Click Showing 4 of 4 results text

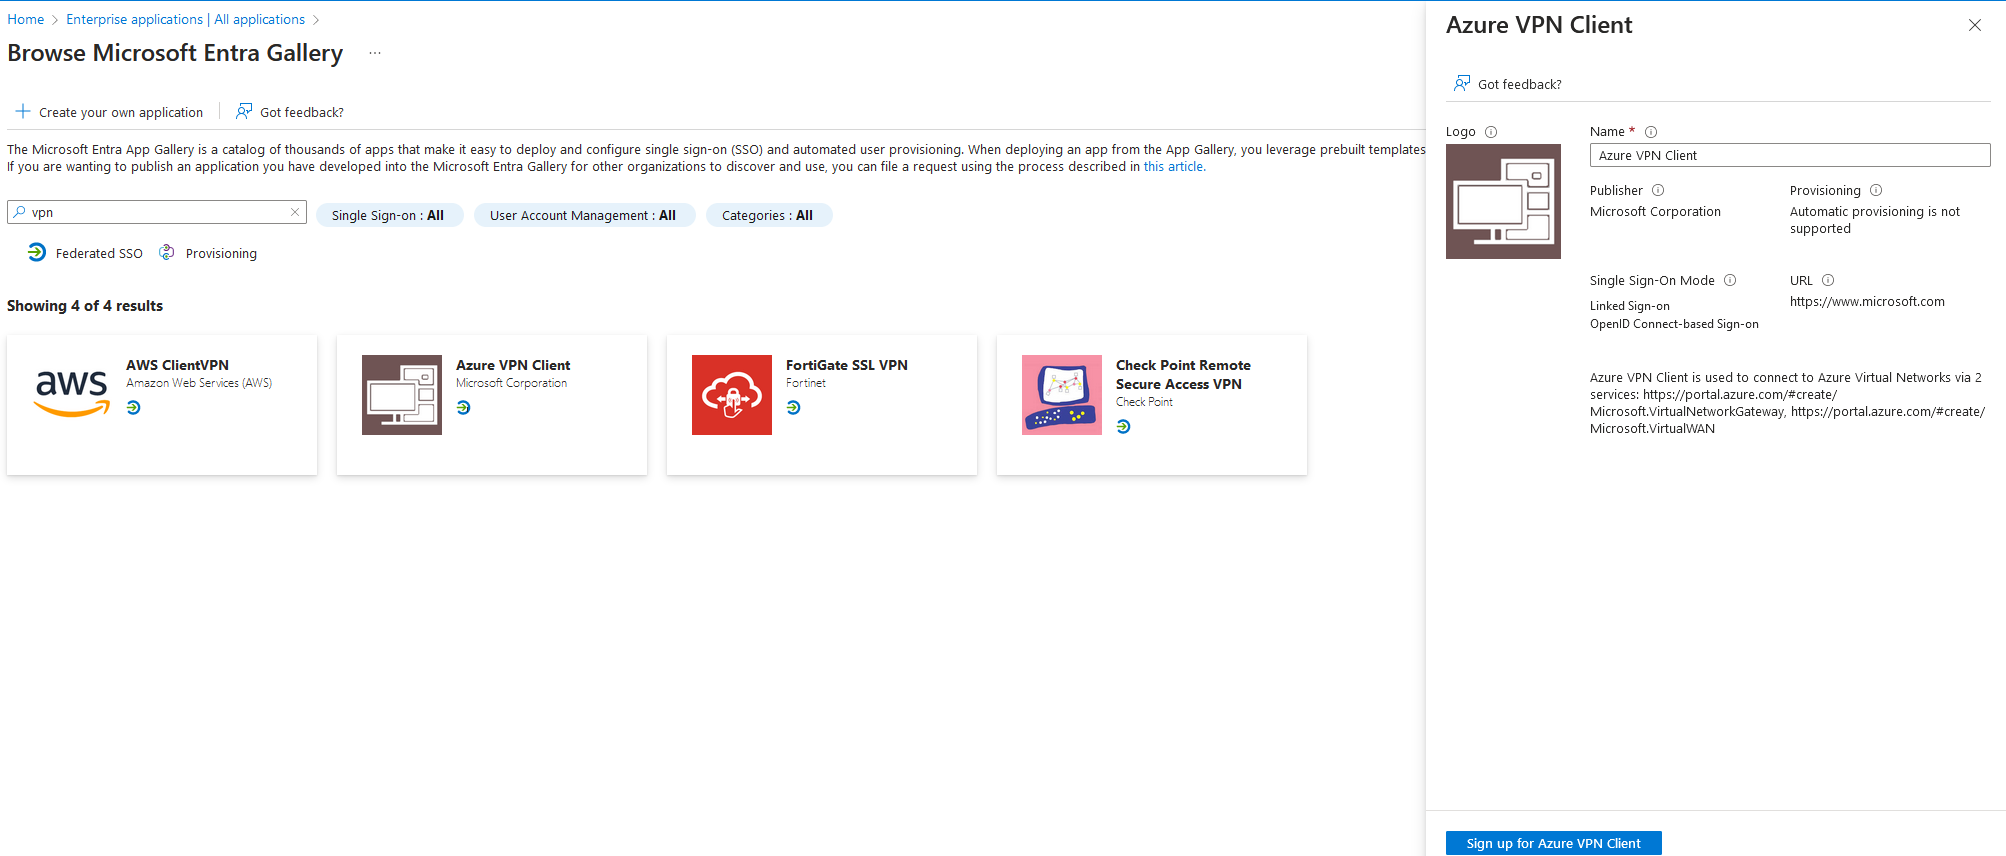pos(85,306)
